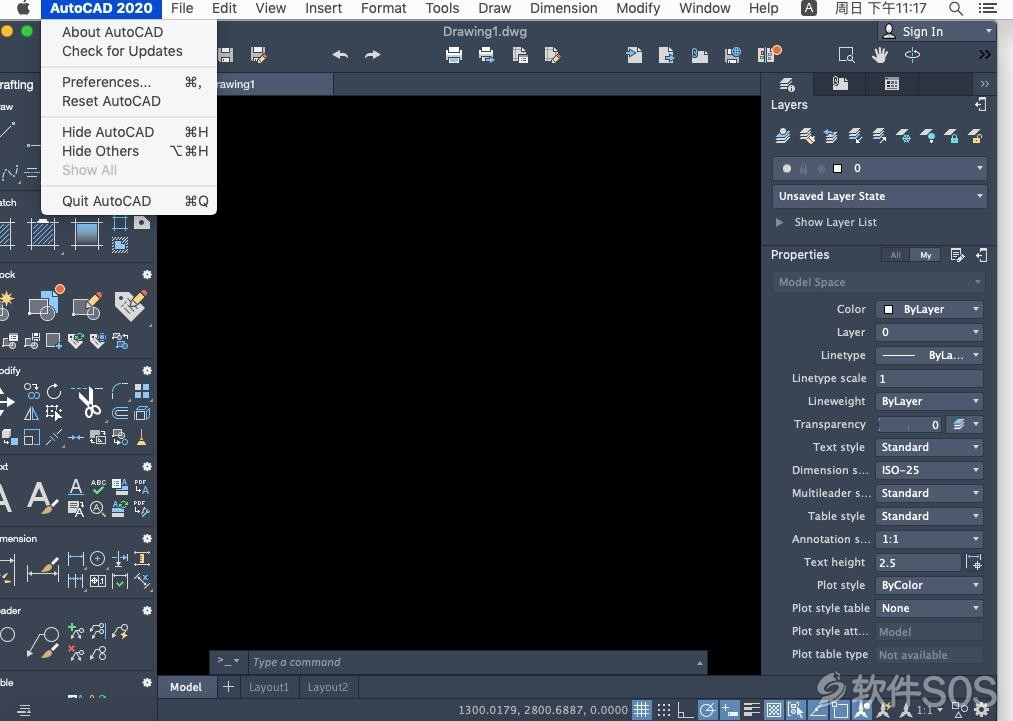
Task: Open the Sign In dropdown
Action: (x=936, y=32)
